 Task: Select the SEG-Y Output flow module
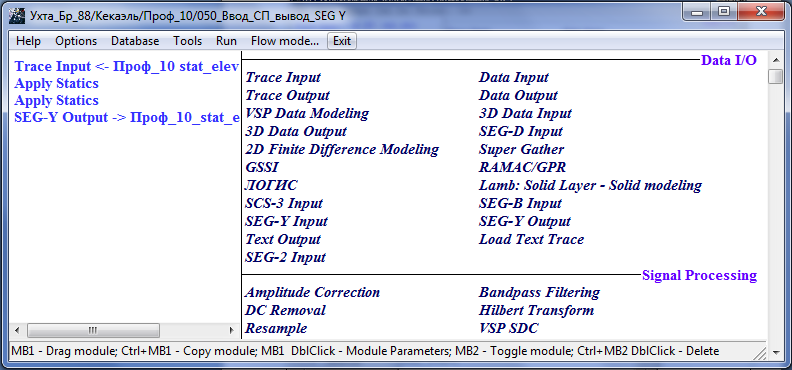click(x=126, y=118)
